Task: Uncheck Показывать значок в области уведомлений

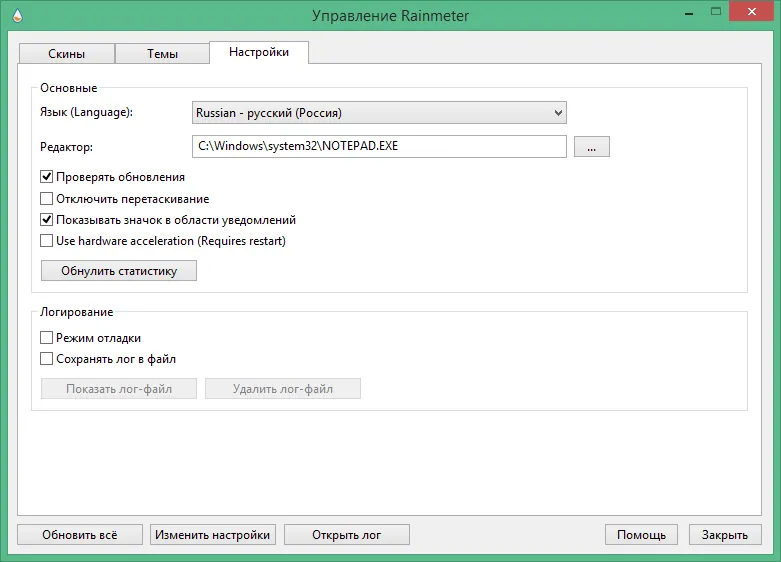Action: coord(46,220)
